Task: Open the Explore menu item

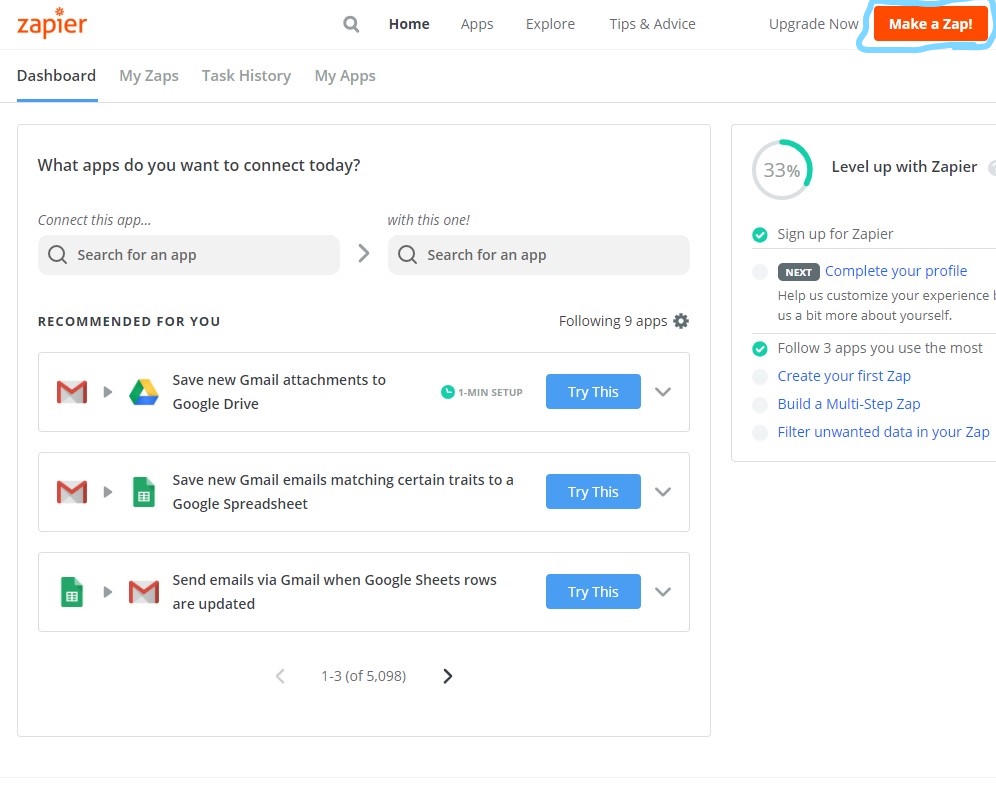Action: pyautogui.click(x=550, y=24)
